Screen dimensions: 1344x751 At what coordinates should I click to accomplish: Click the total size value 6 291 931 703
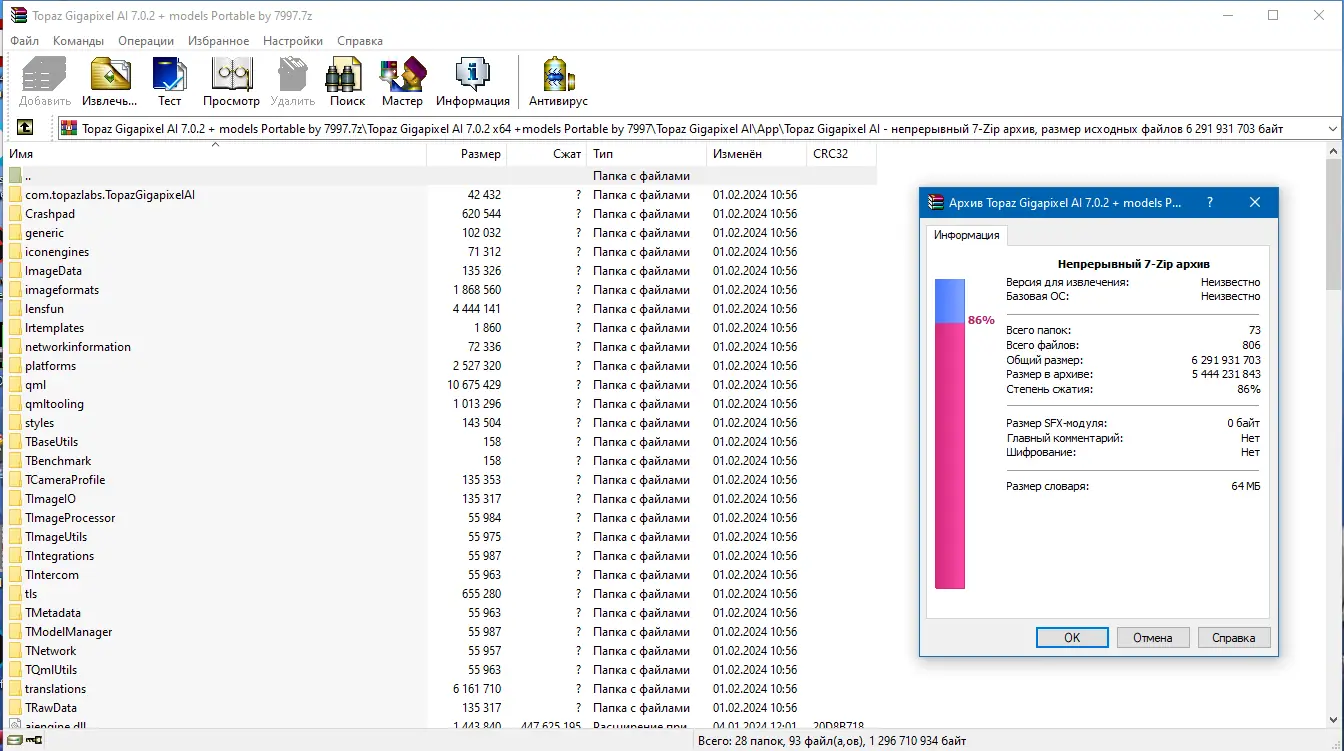[x=1226, y=360]
